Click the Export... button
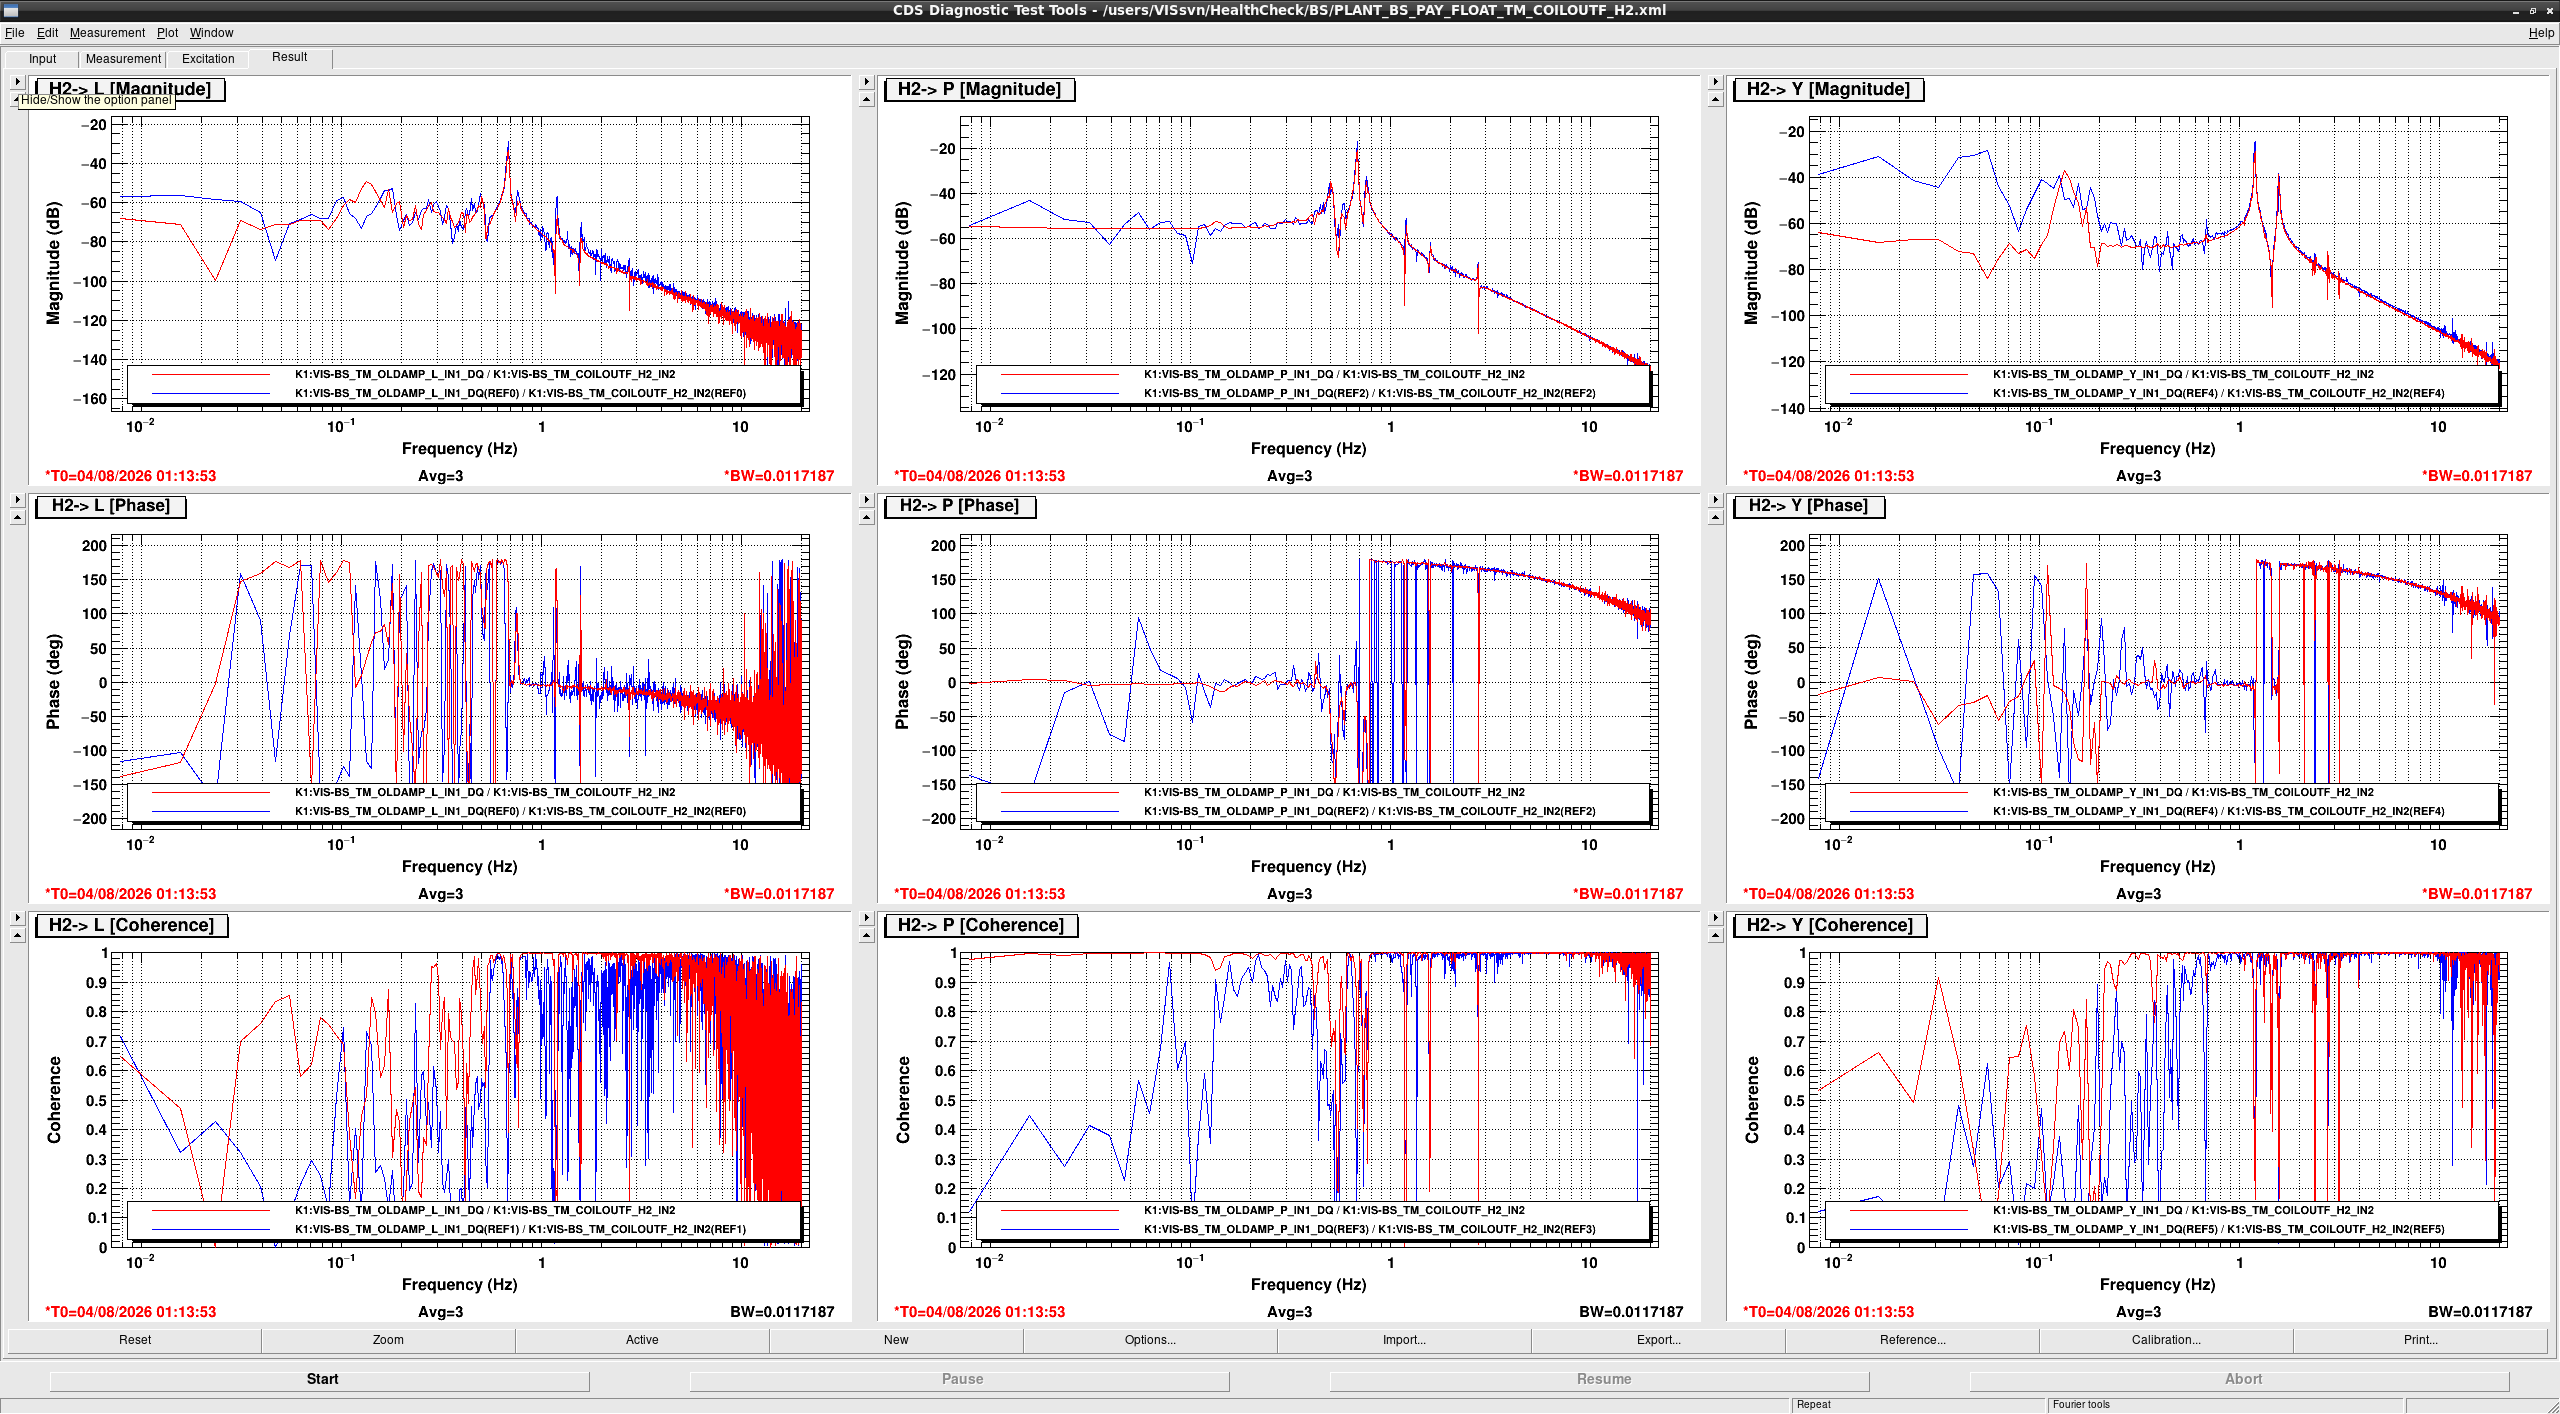 [x=1658, y=1340]
